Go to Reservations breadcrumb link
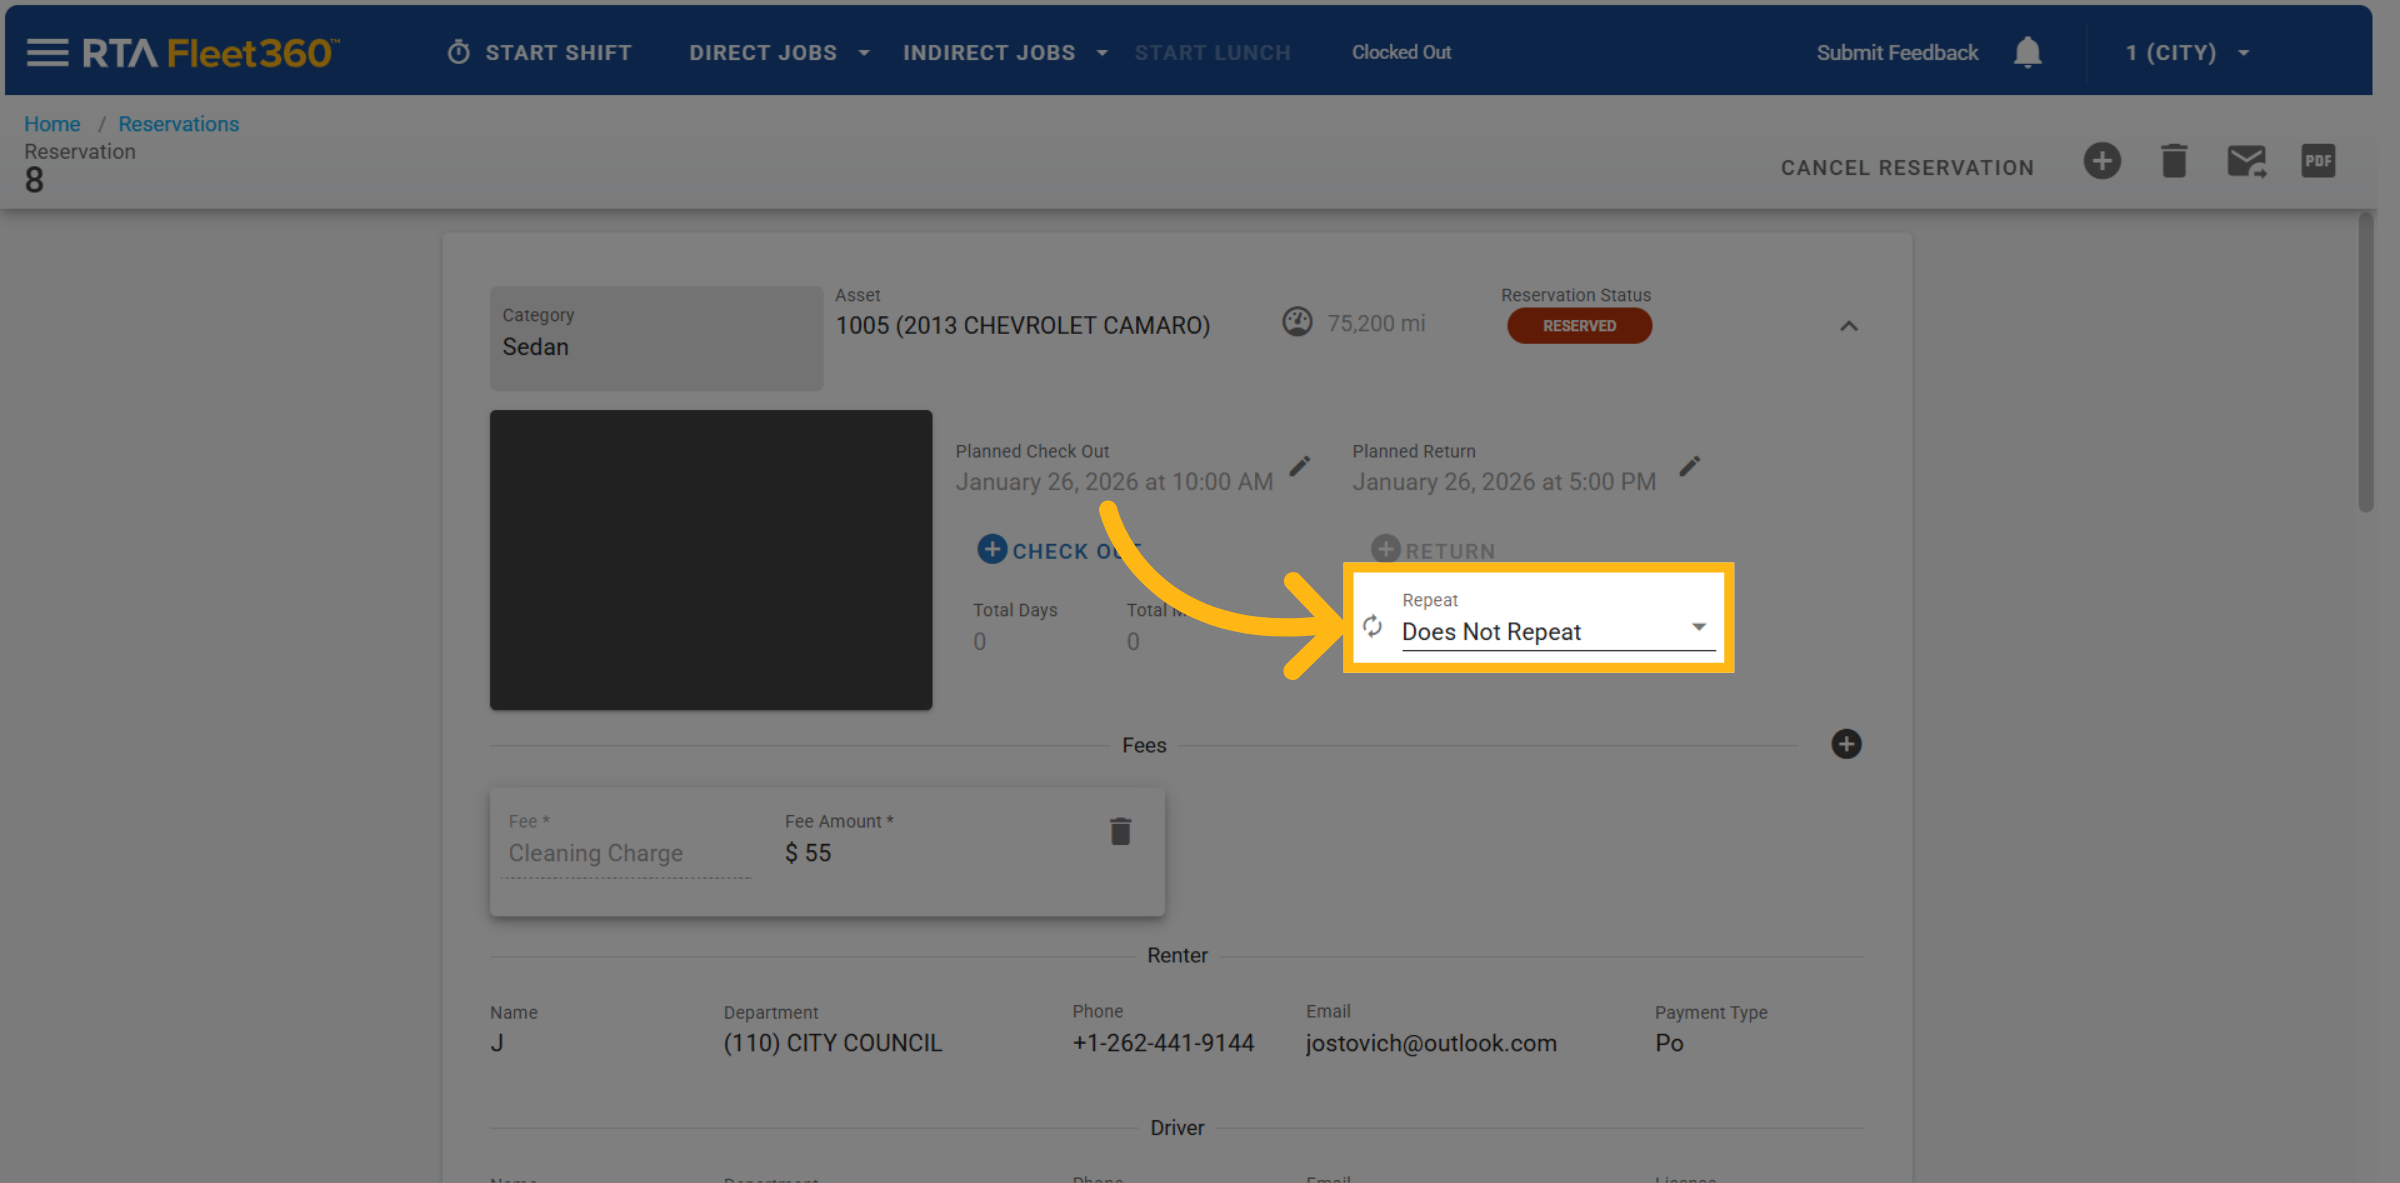 tap(178, 124)
